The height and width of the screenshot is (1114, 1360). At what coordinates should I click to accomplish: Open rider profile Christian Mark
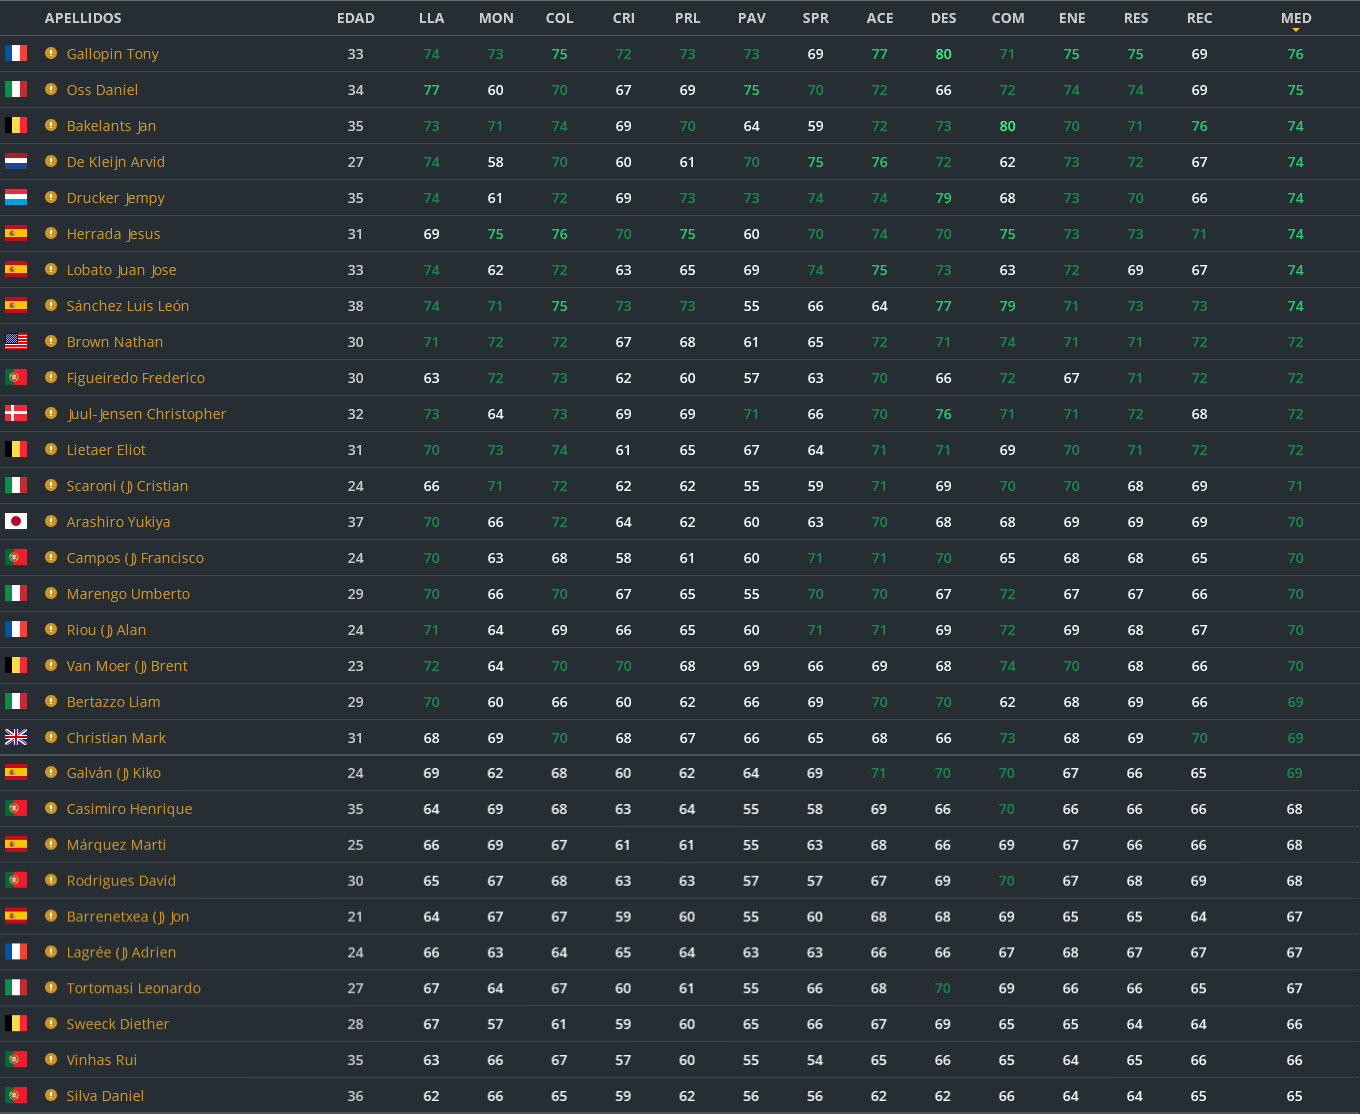(x=117, y=738)
